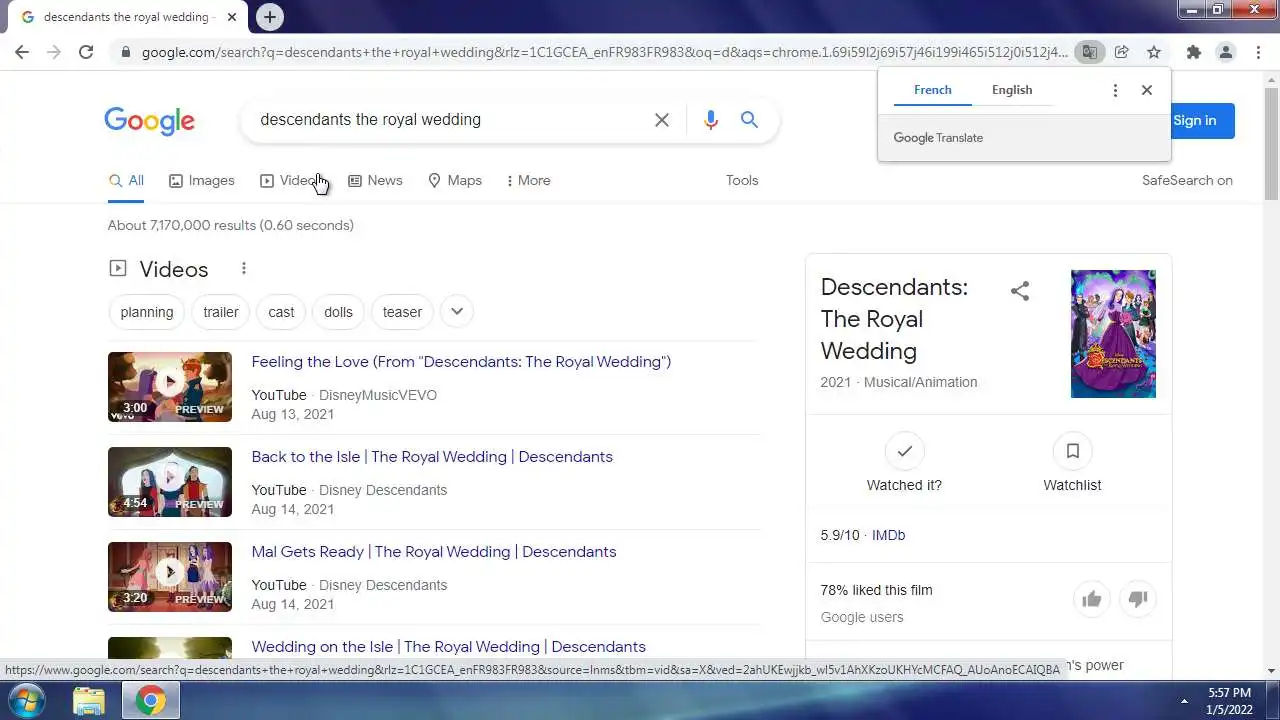
Task: Open the Chrome profile avatar
Action: pos(1225,52)
